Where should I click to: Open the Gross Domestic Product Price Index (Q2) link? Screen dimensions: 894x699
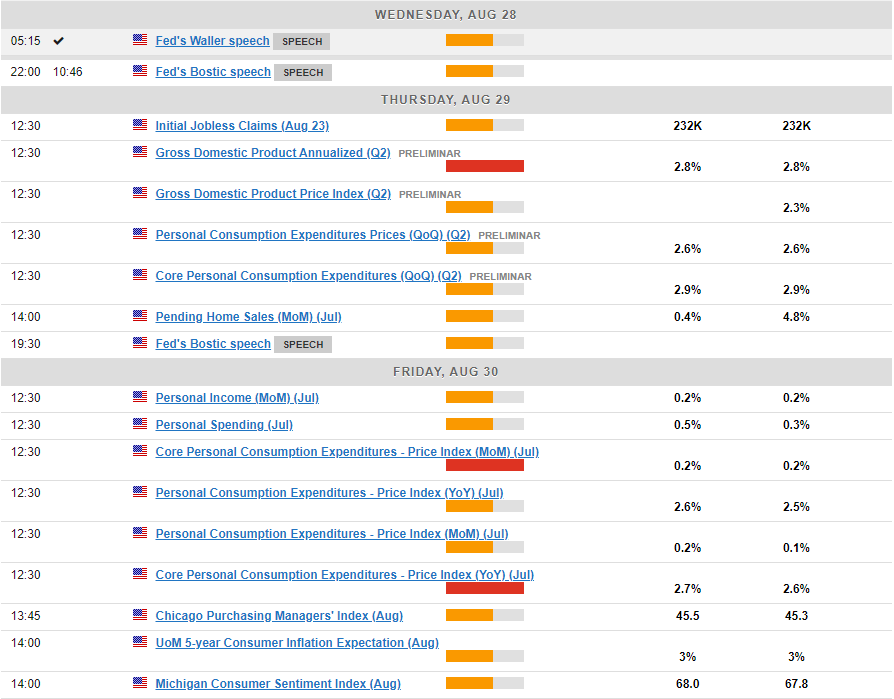coord(273,194)
